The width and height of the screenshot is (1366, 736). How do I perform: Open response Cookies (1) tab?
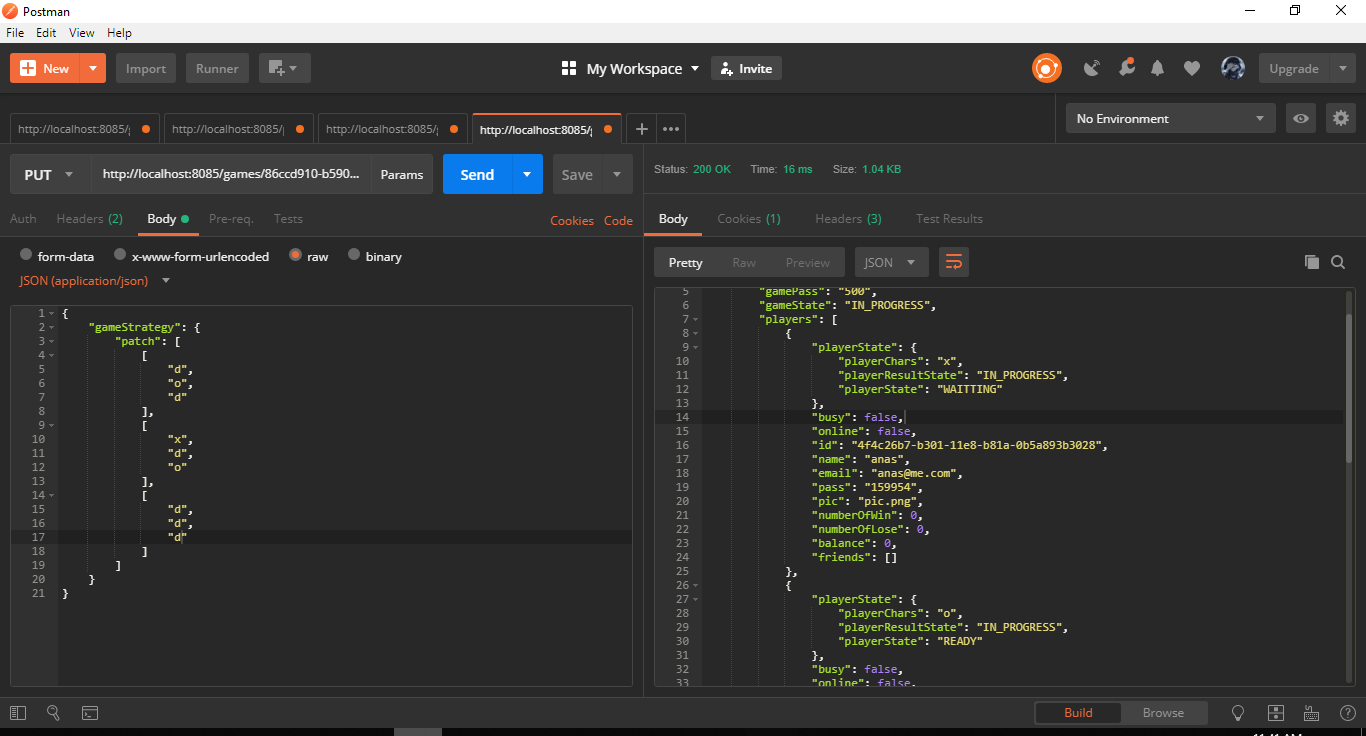(749, 219)
